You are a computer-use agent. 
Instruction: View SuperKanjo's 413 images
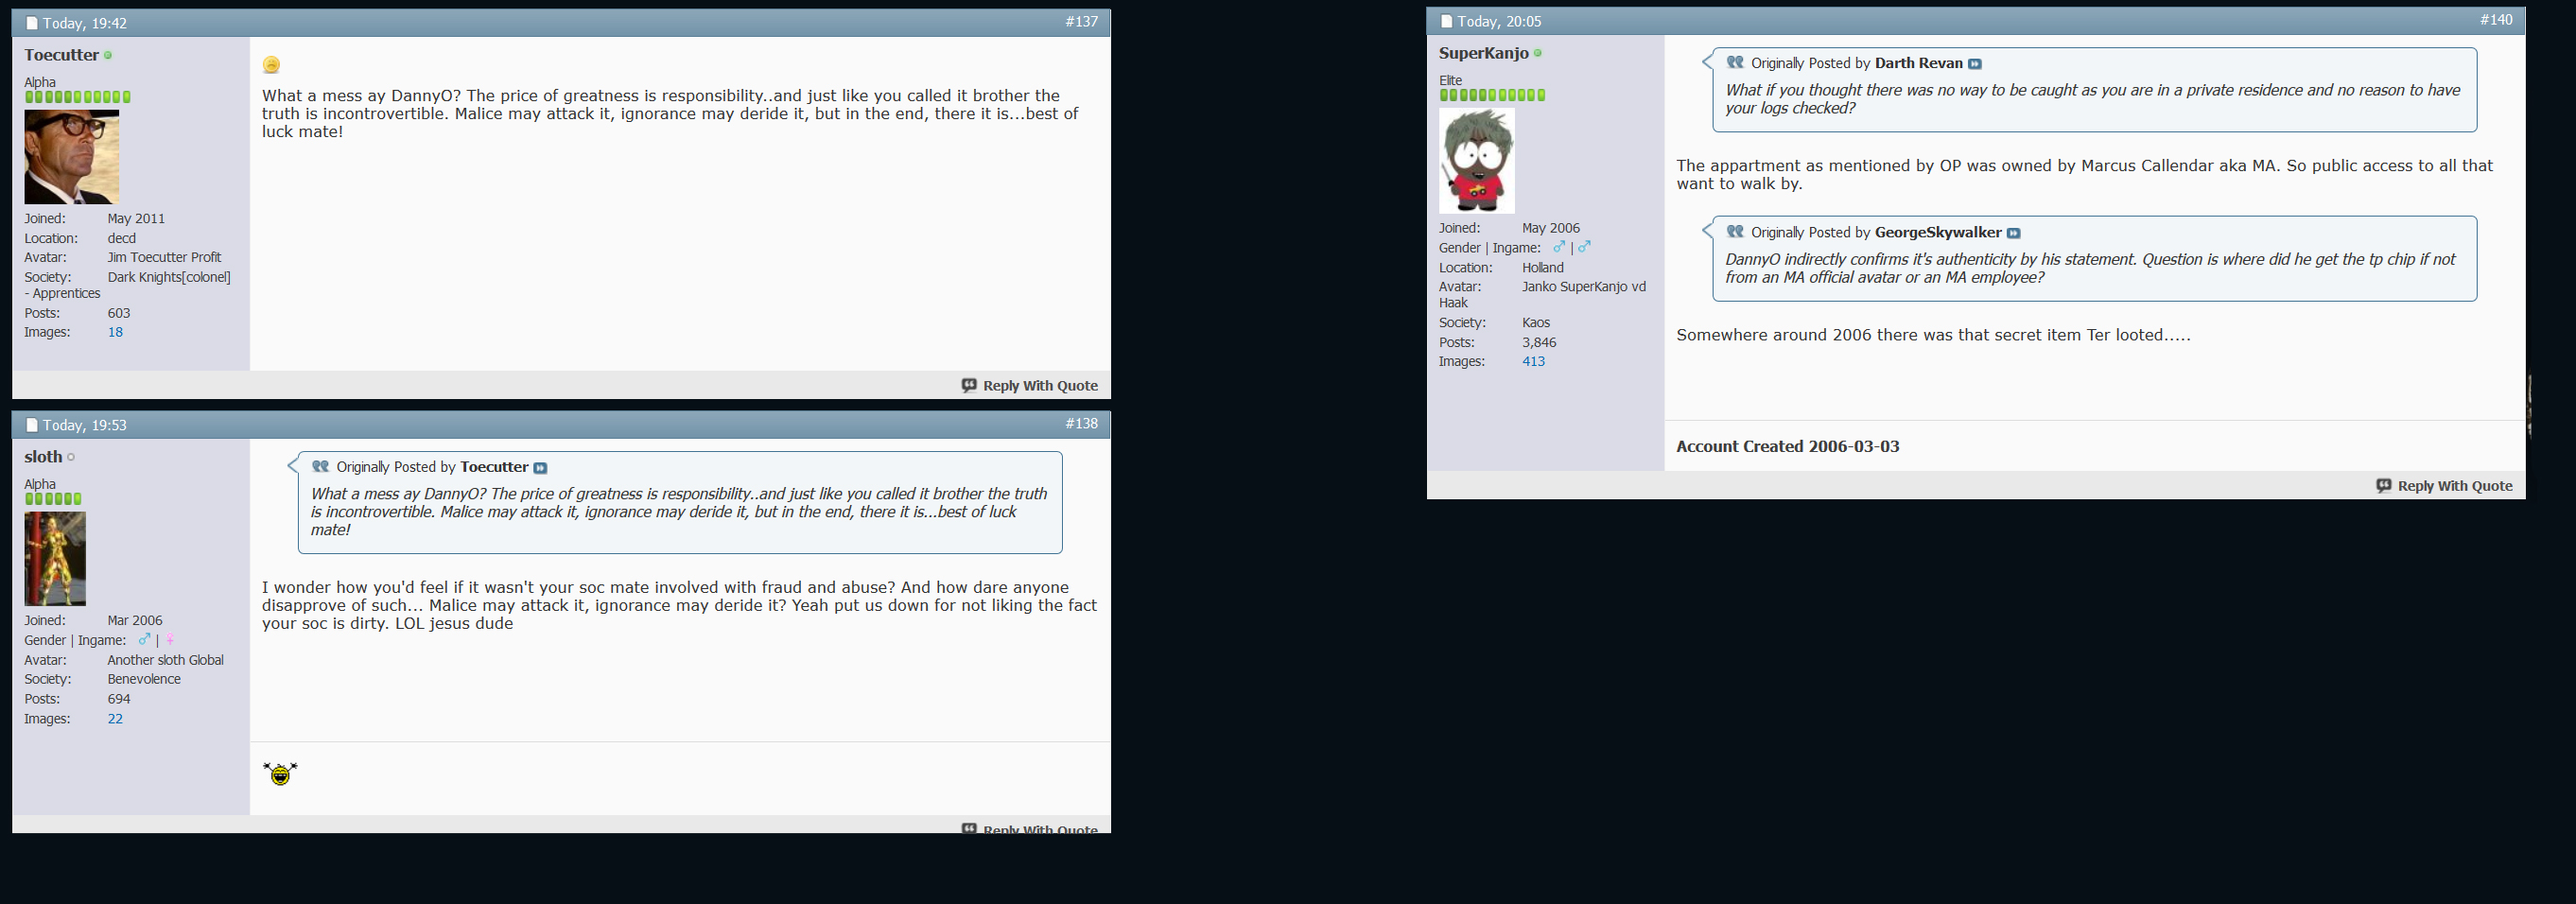1533,362
